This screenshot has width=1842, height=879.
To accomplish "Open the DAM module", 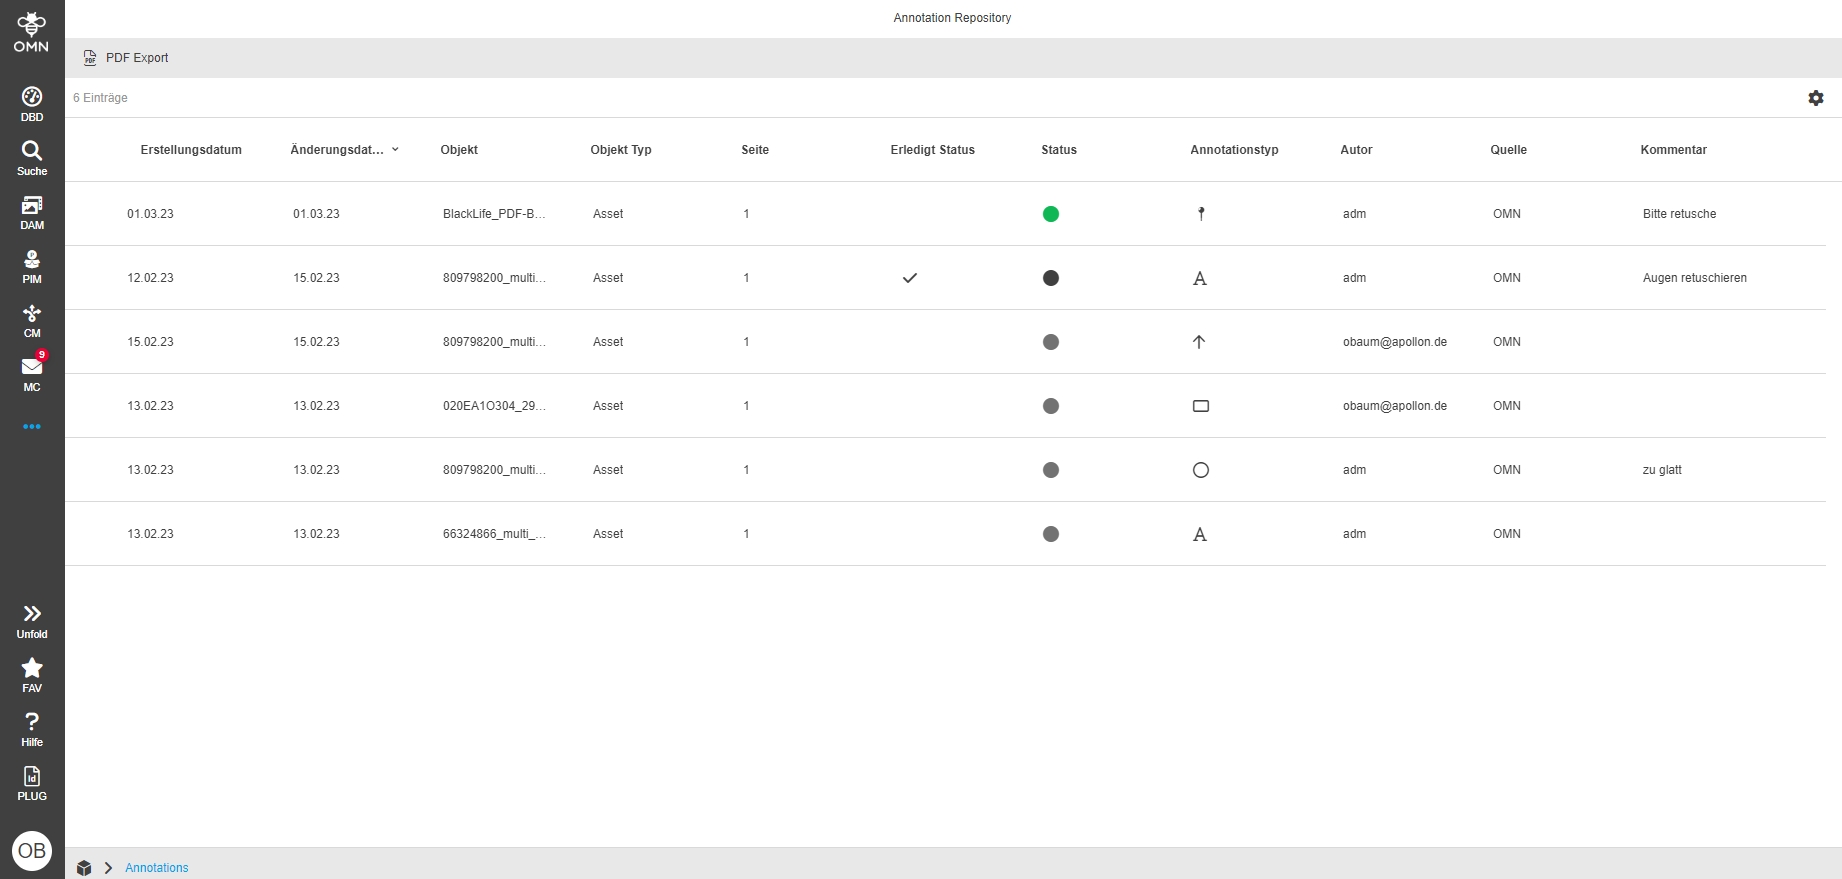I will click(32, 212).
